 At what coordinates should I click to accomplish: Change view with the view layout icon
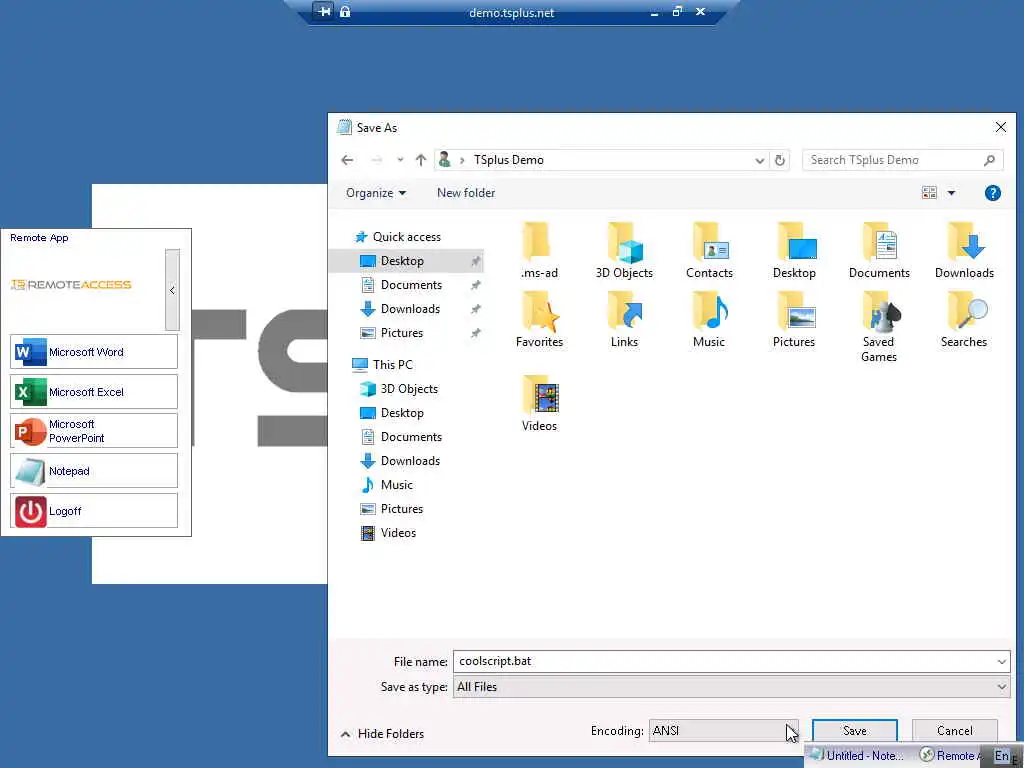point(929,193)
